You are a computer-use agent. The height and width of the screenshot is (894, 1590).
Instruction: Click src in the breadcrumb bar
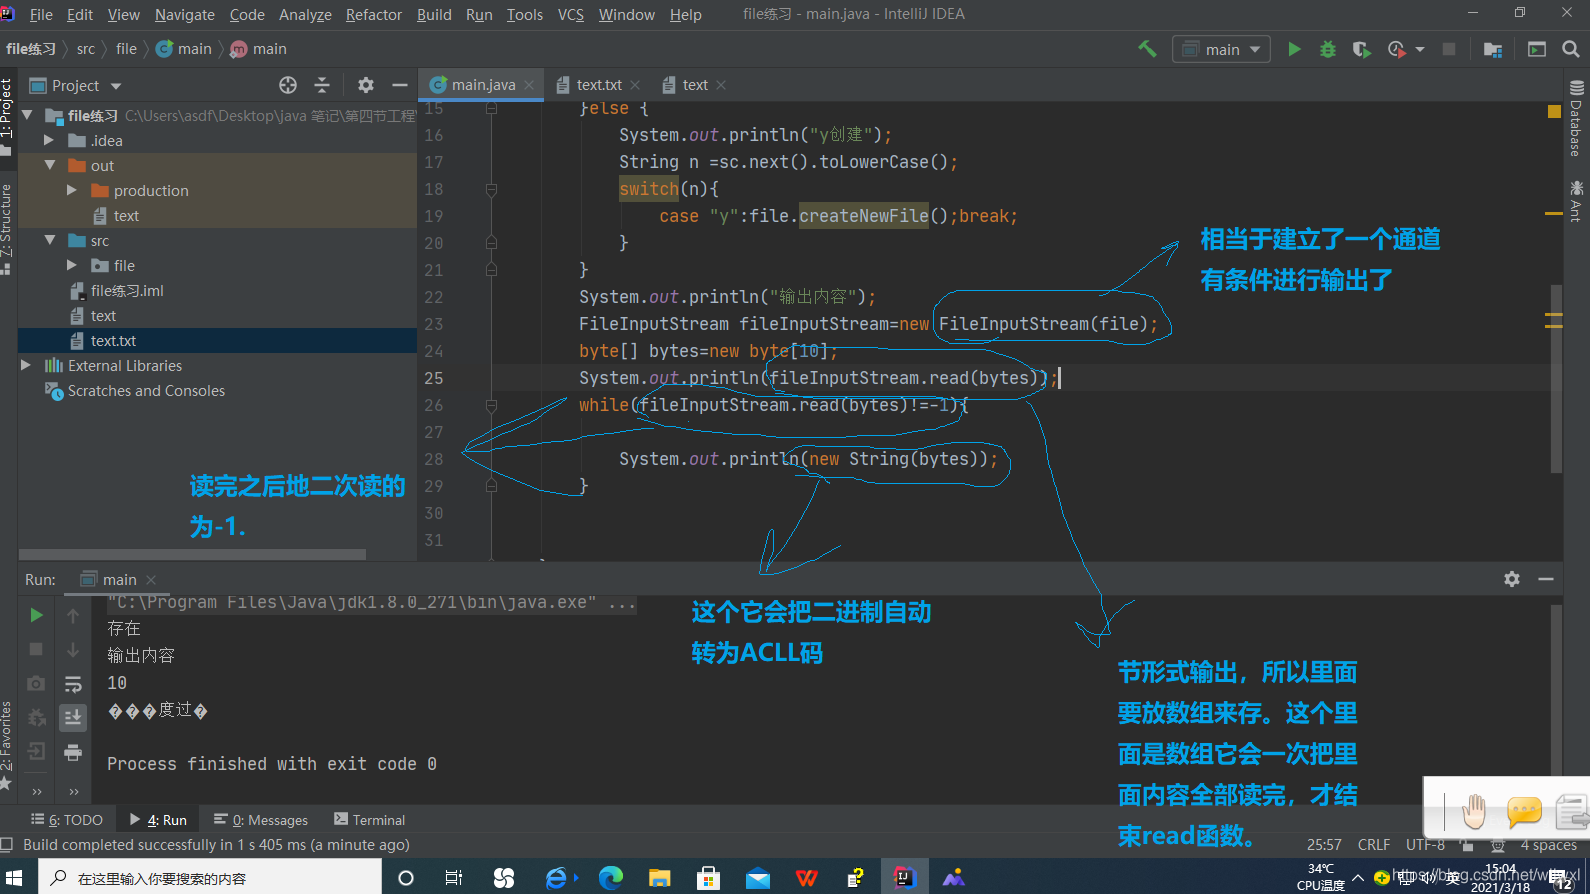(86, 49)
